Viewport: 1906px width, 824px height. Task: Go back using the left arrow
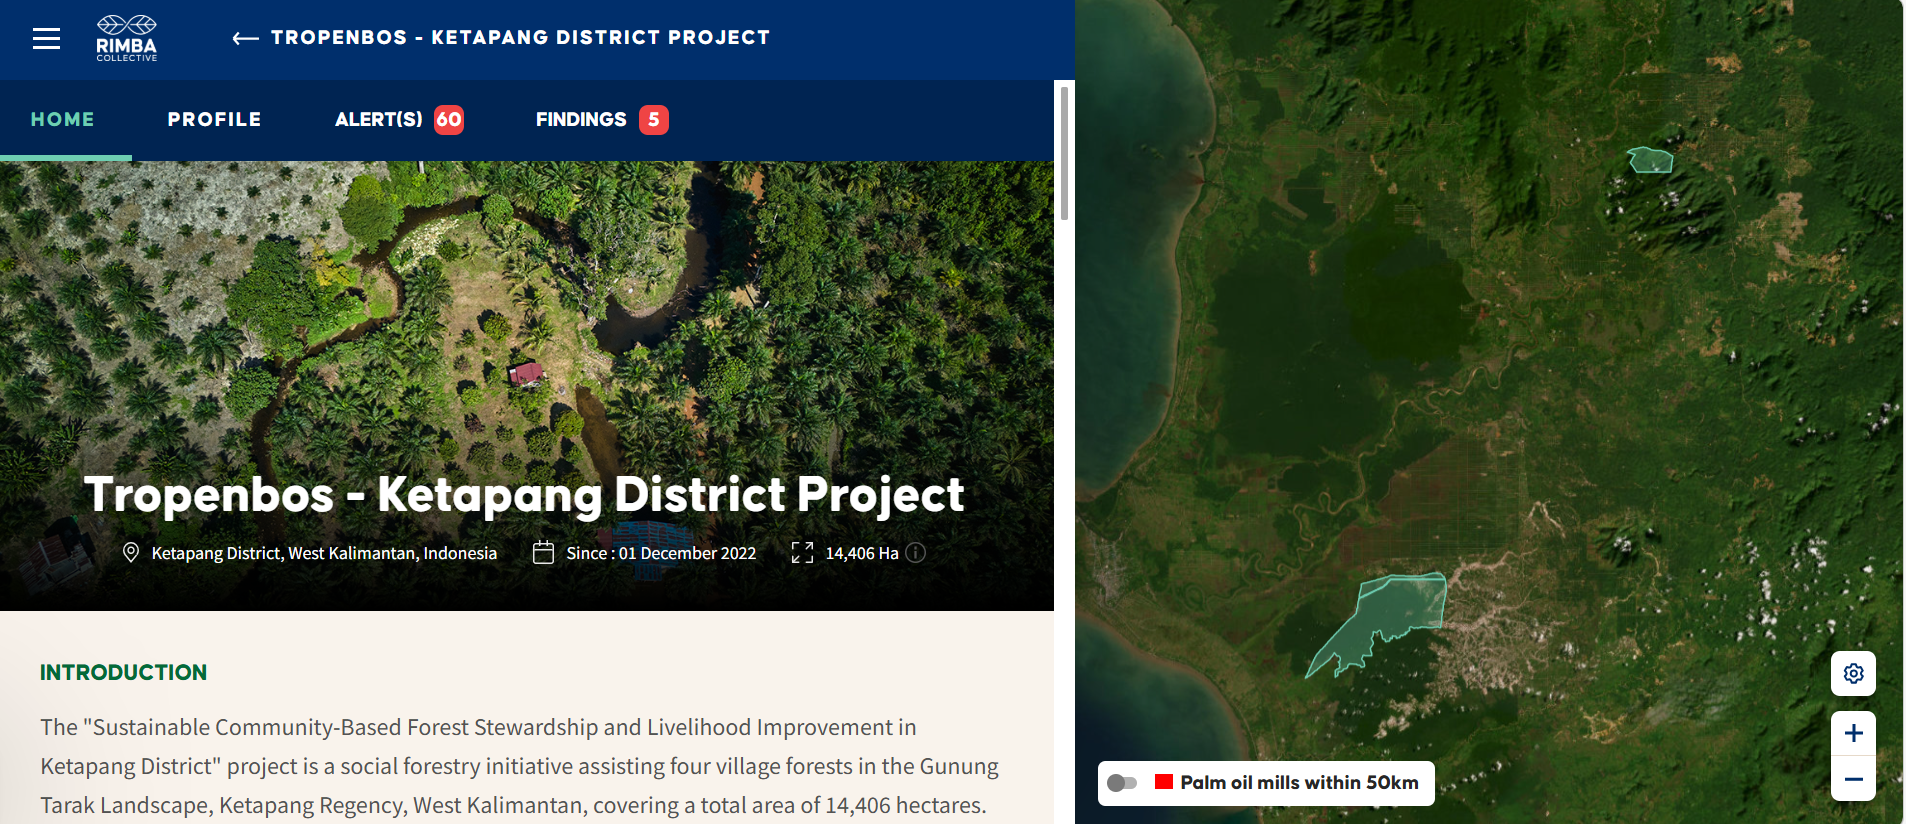click(x=245, y=38)
